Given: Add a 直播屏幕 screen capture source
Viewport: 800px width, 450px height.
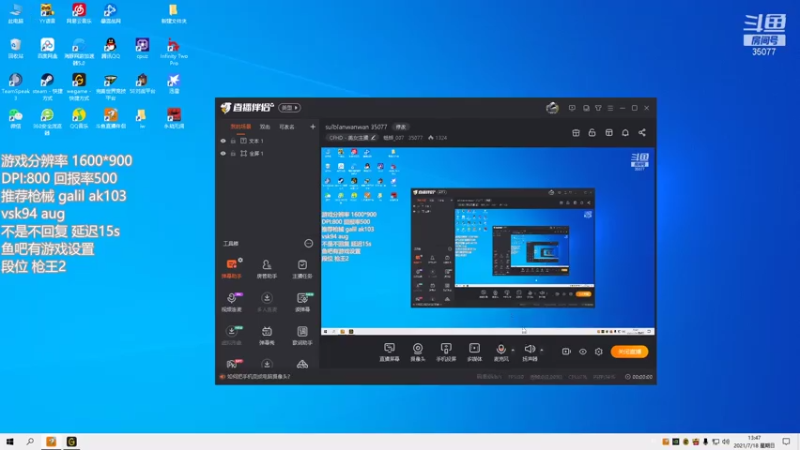Looking at the screenshot, I should (389, 352).
